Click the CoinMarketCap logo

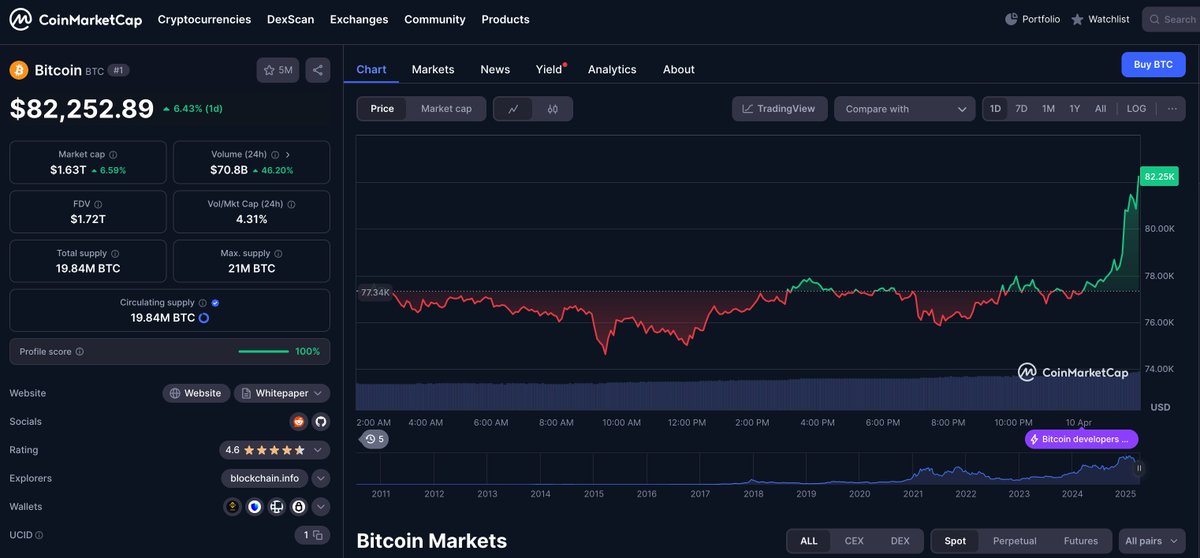click(76, 19)
